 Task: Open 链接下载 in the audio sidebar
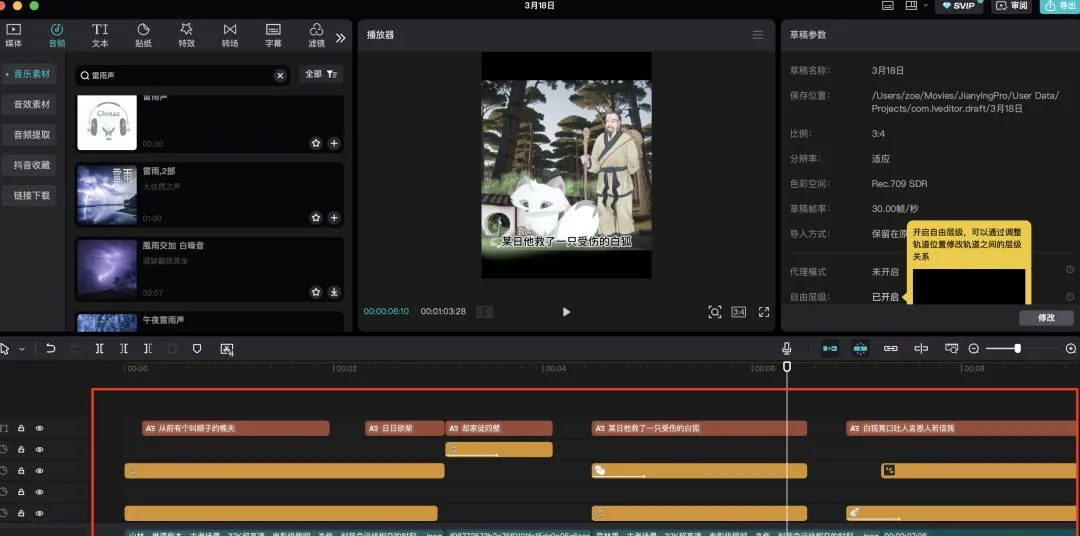point(32,195)
